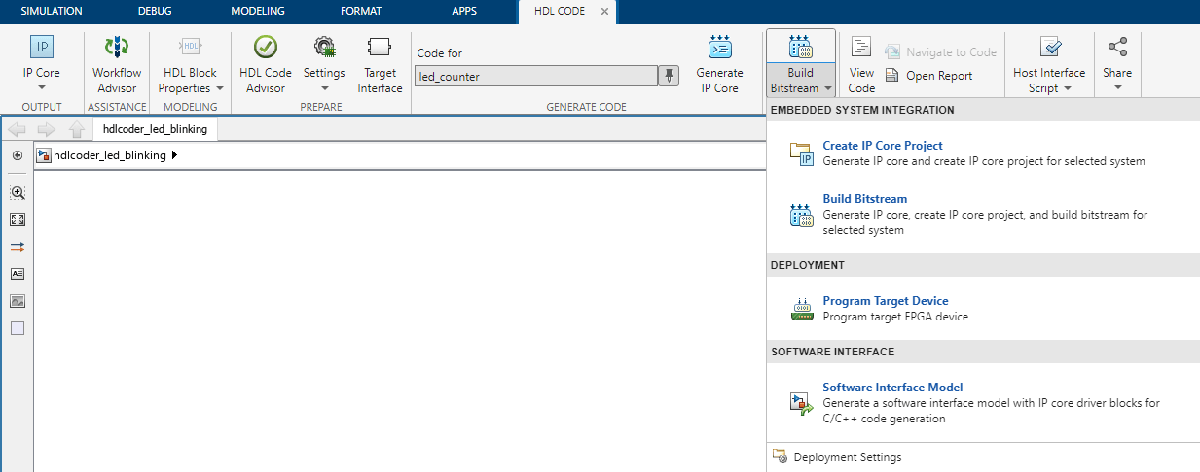Insert an annotation from the palette
The image size is (1200, 472).
point(17,273)
